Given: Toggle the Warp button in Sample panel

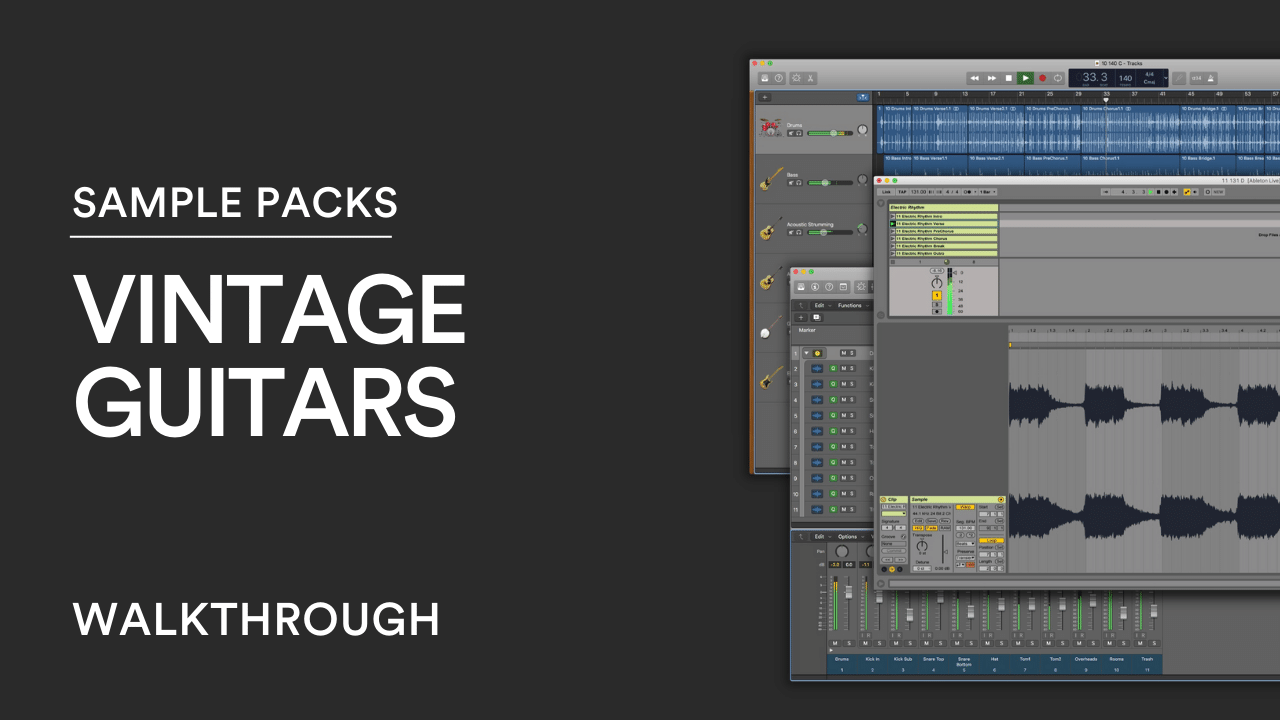Looking at the screenshot, I should [964, 507].
